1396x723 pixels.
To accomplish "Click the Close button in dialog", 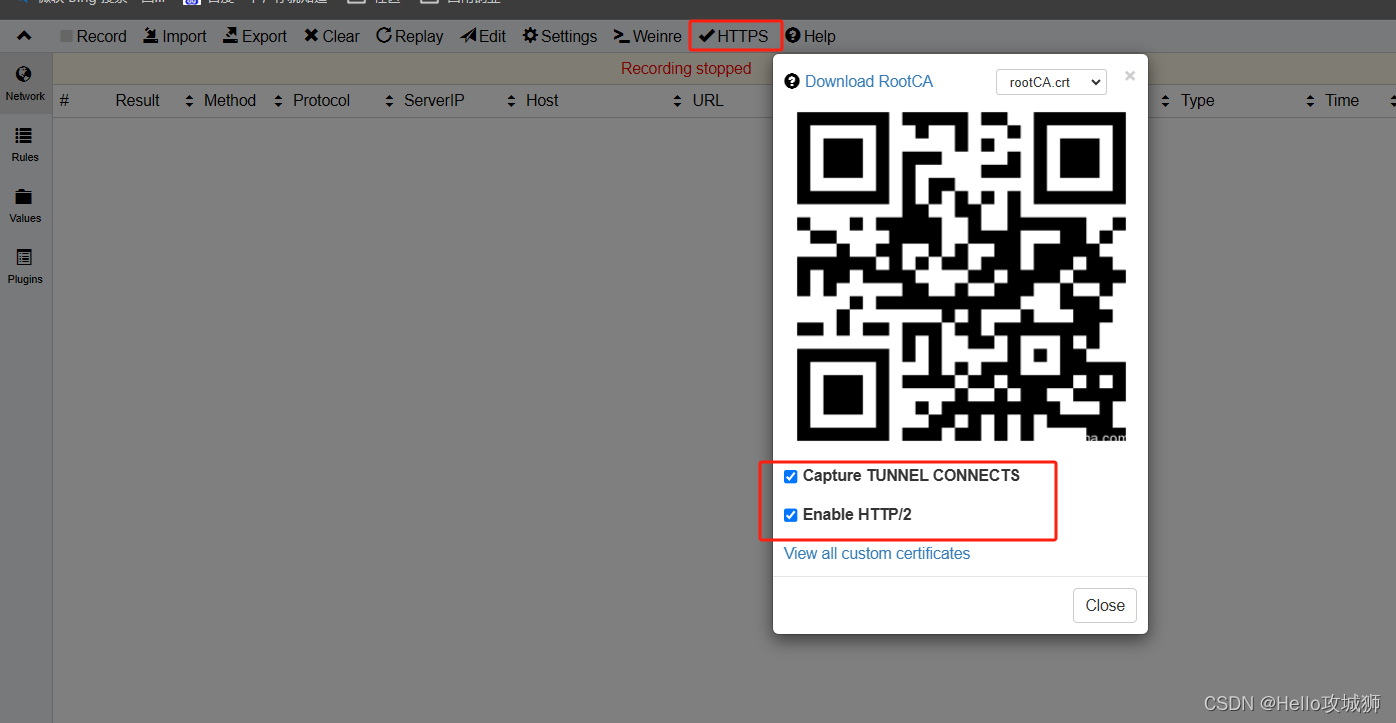I will (1105, 605).
